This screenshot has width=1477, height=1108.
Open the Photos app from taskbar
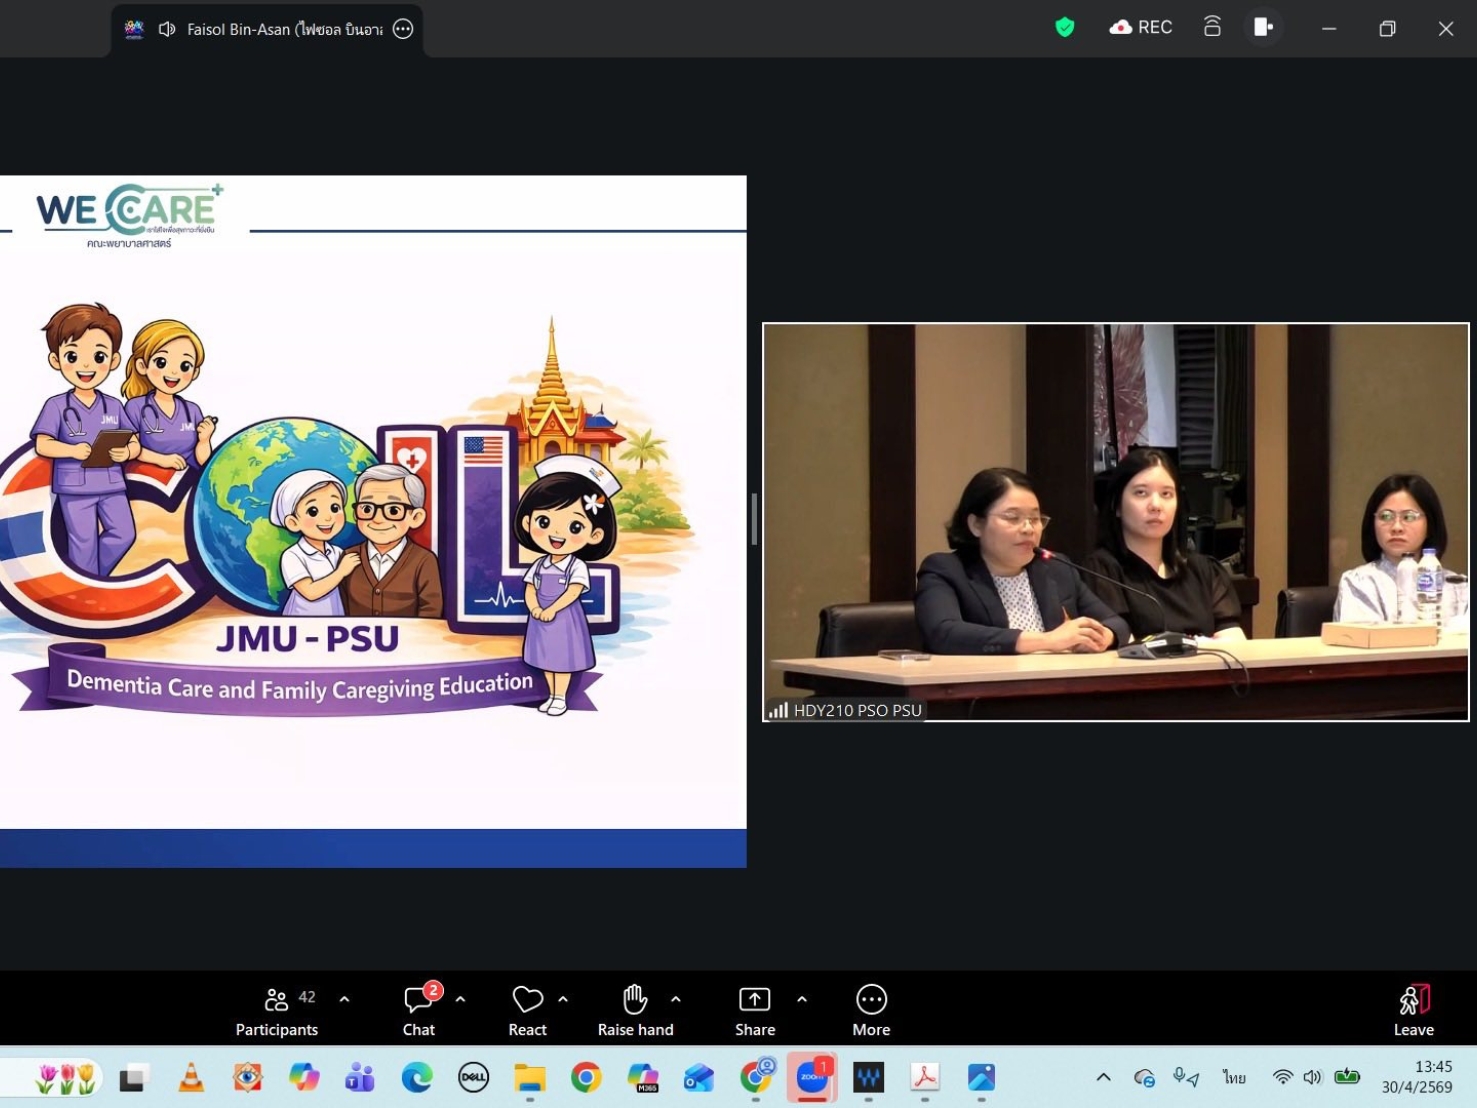click(981, 1078)
